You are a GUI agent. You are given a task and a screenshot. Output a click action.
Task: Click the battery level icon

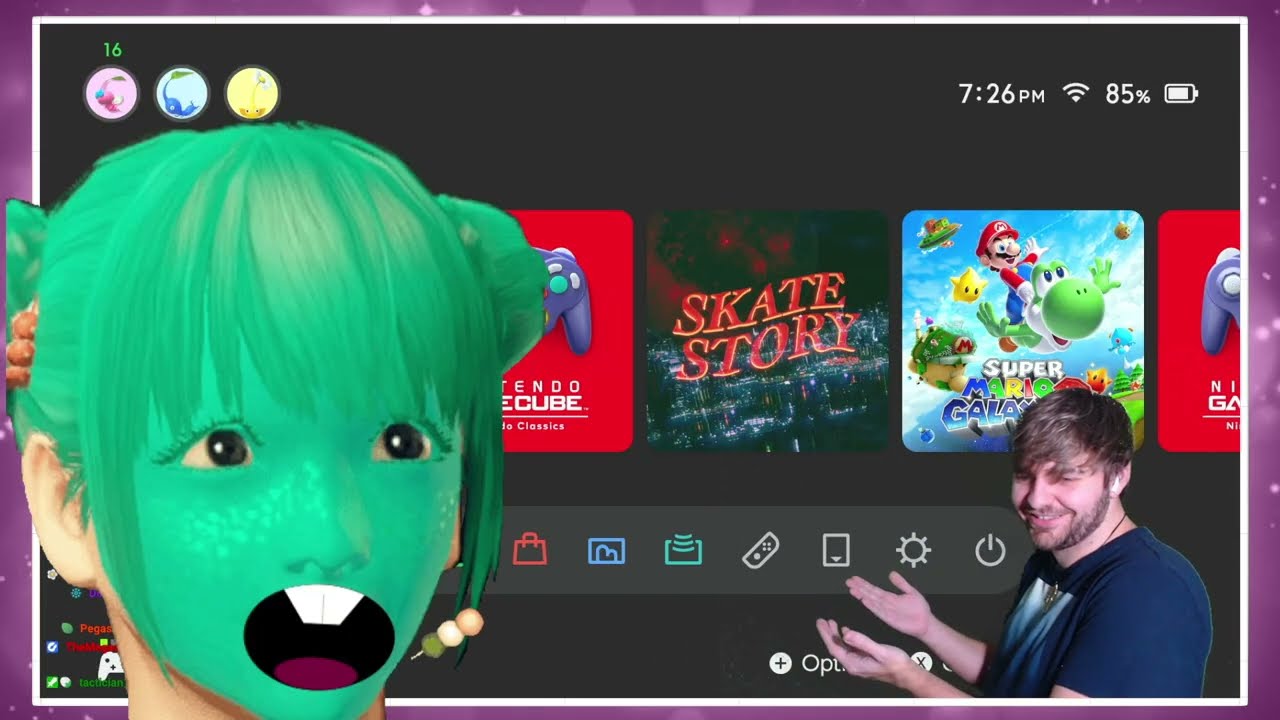point(1181,94)
